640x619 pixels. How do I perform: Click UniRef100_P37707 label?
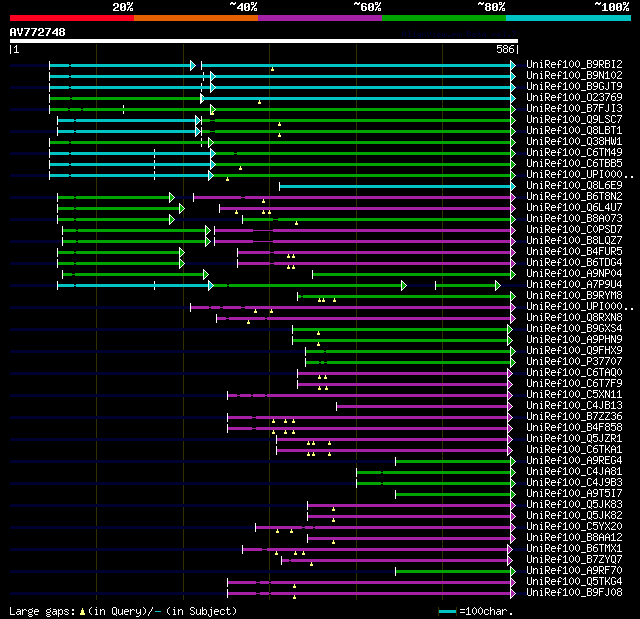click(x=574, y=362)
